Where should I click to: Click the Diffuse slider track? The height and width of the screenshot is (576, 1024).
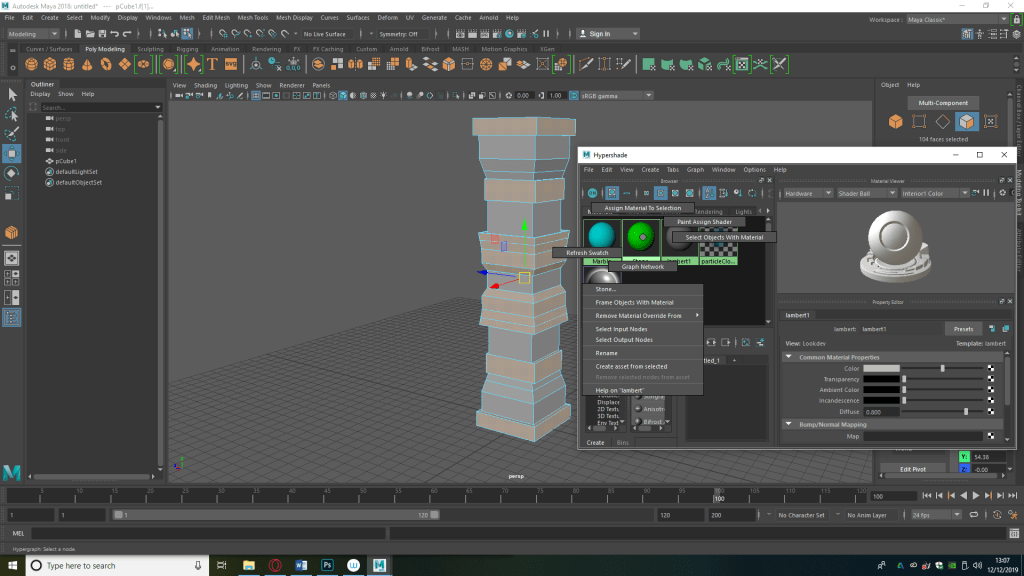(x=943, y=411)
